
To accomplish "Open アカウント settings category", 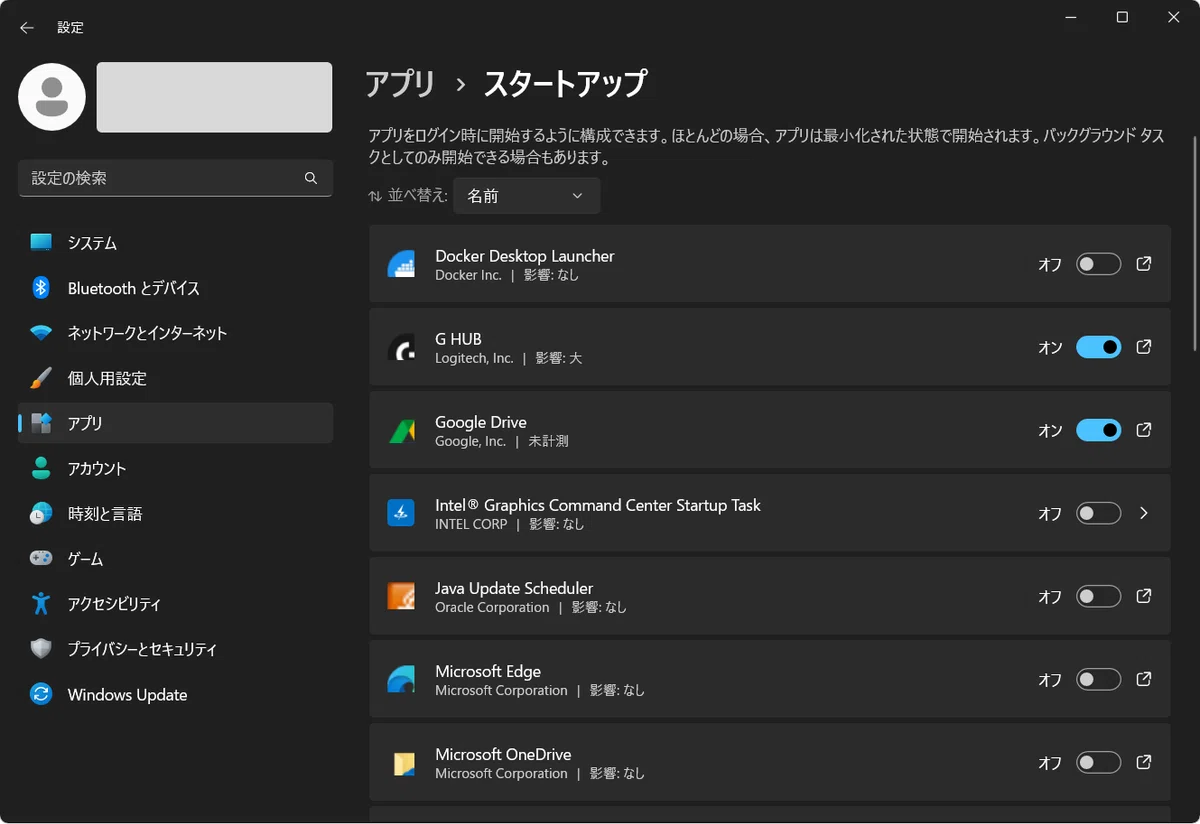I will [175, 468].
